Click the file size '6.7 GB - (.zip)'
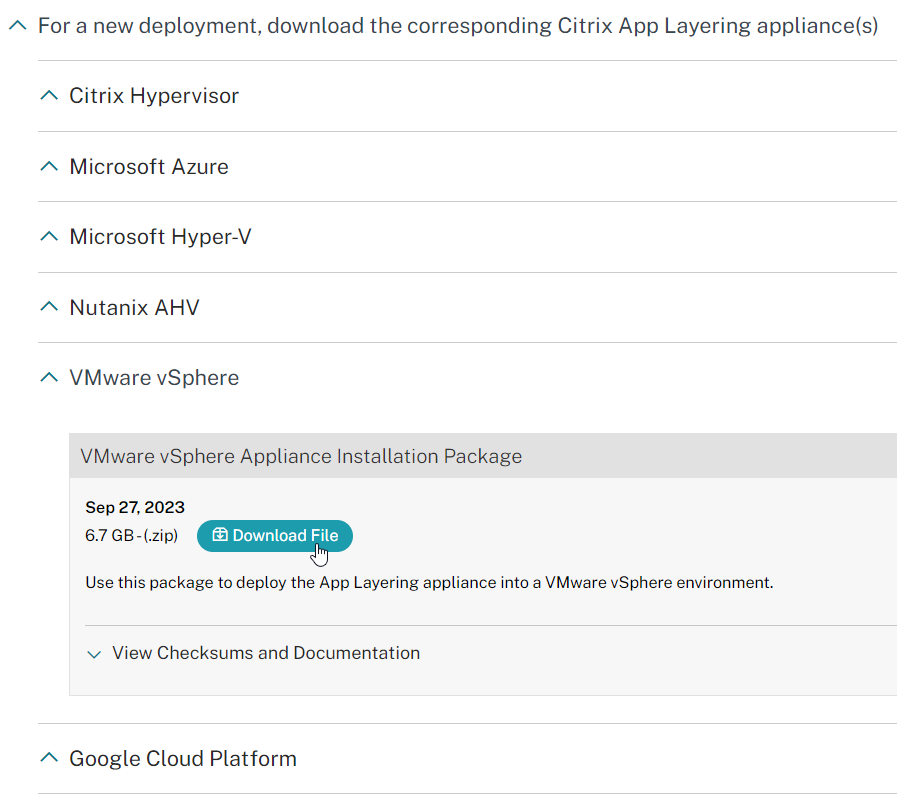This screenshot has height=796, width=897. click(132, 536)
